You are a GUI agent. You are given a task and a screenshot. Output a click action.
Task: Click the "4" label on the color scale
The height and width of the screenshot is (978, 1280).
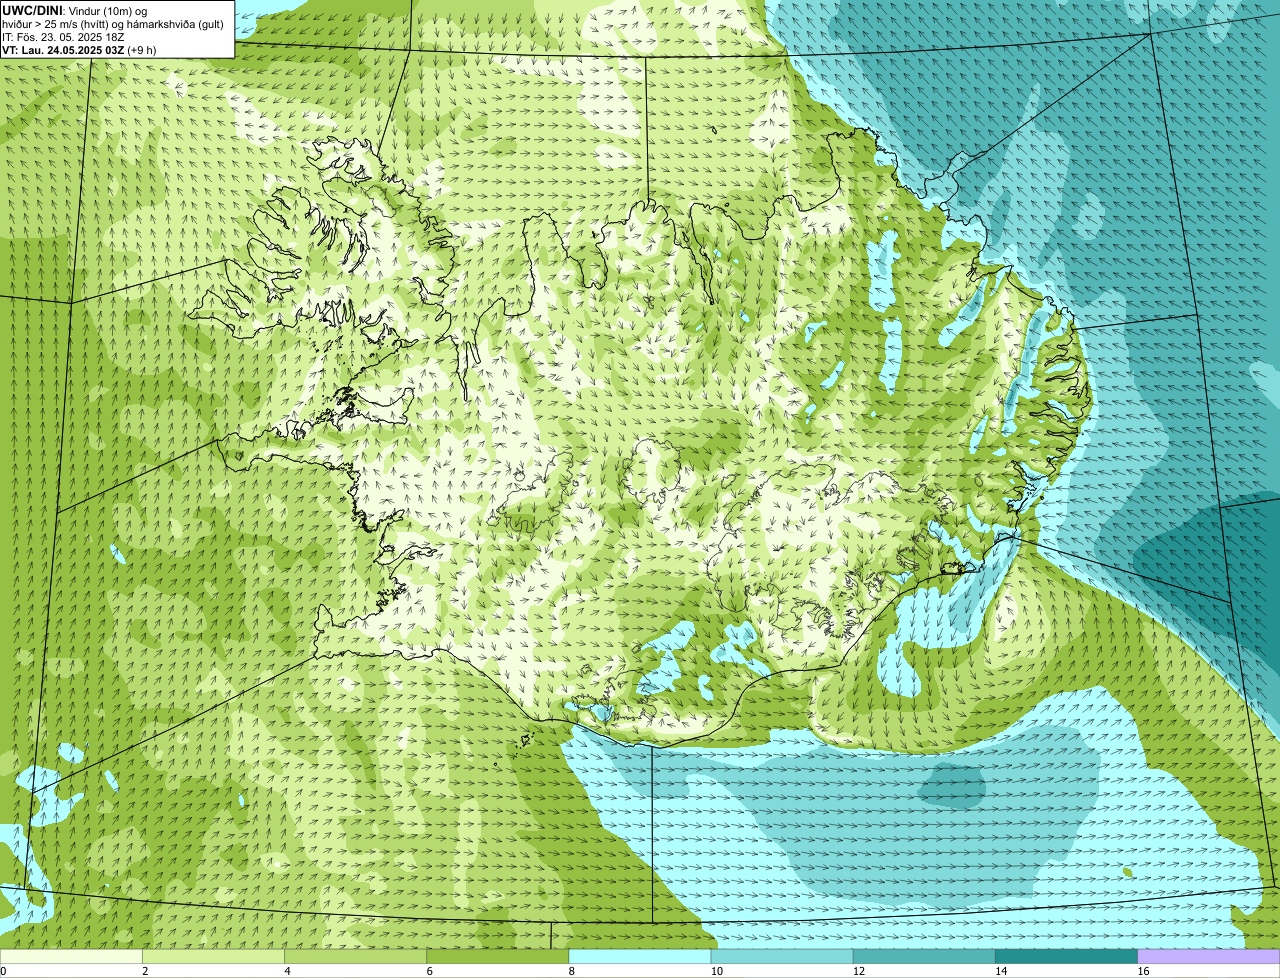tap(287, 971)
